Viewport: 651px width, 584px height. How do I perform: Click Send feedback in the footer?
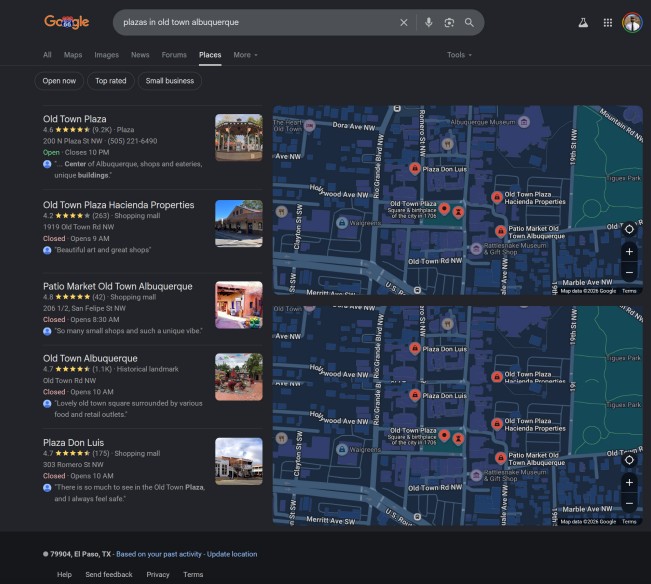point(109,574)
